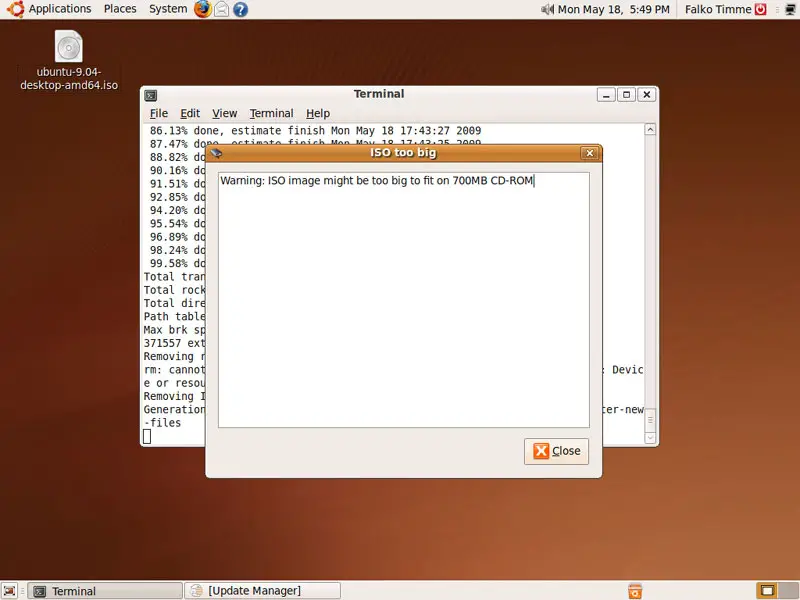
Task: Click inside the warning message text area
Action: tap(404, 300)
